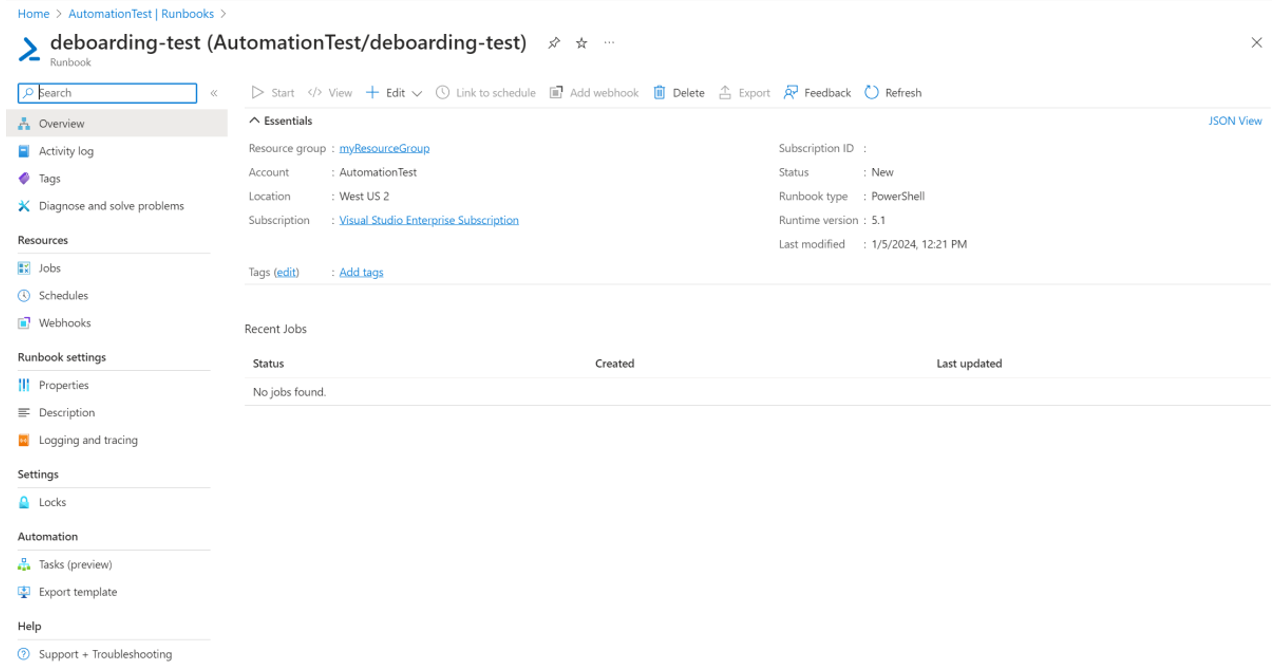Click the "1/5/2024, 12:21 PM" value
The width and height of the screenshot is (1281, 664).
click(x=919, y=244)
